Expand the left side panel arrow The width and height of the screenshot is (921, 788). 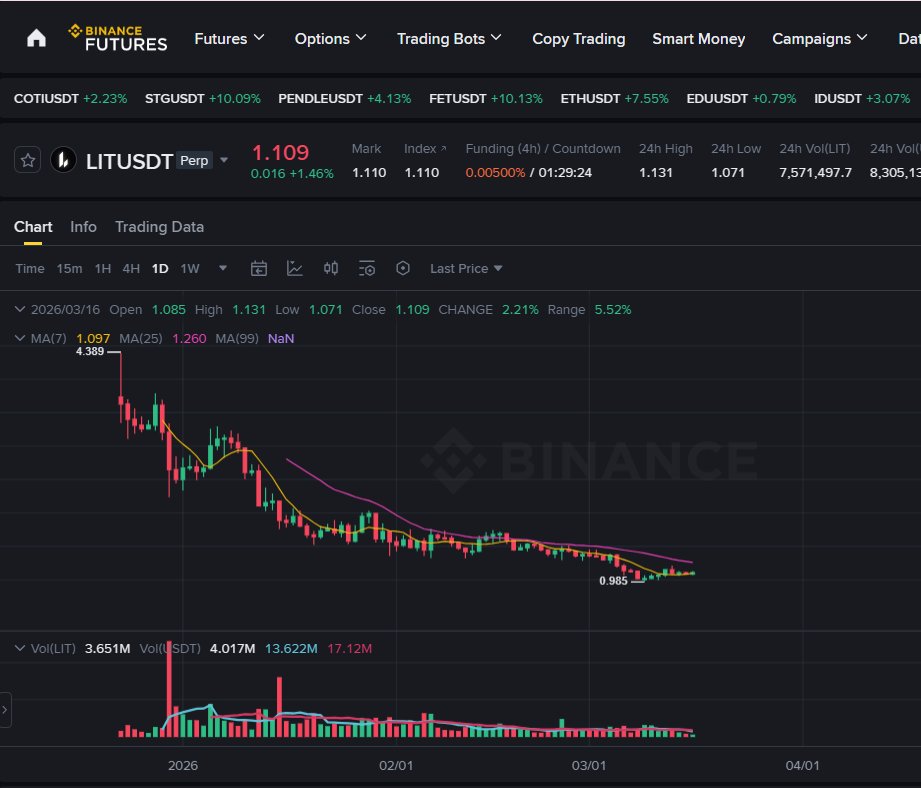(5, 710)
